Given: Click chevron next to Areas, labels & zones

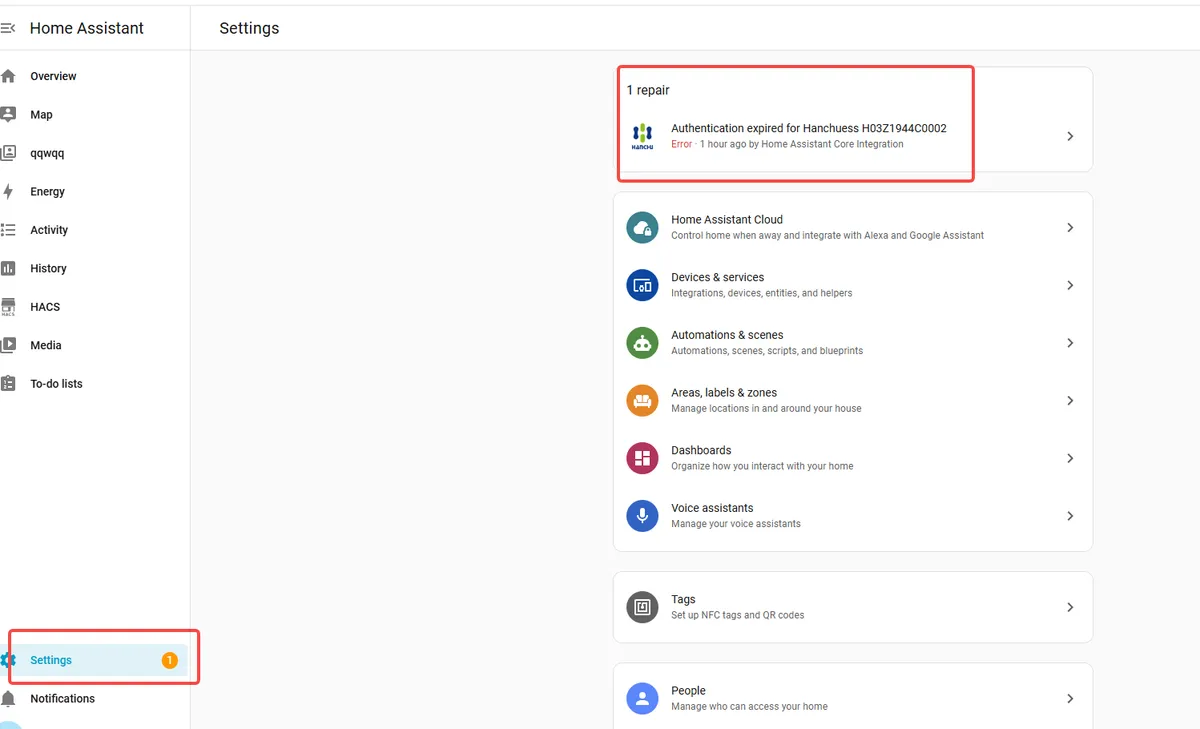Looking at the screenshot, I should coord(1070,400).
